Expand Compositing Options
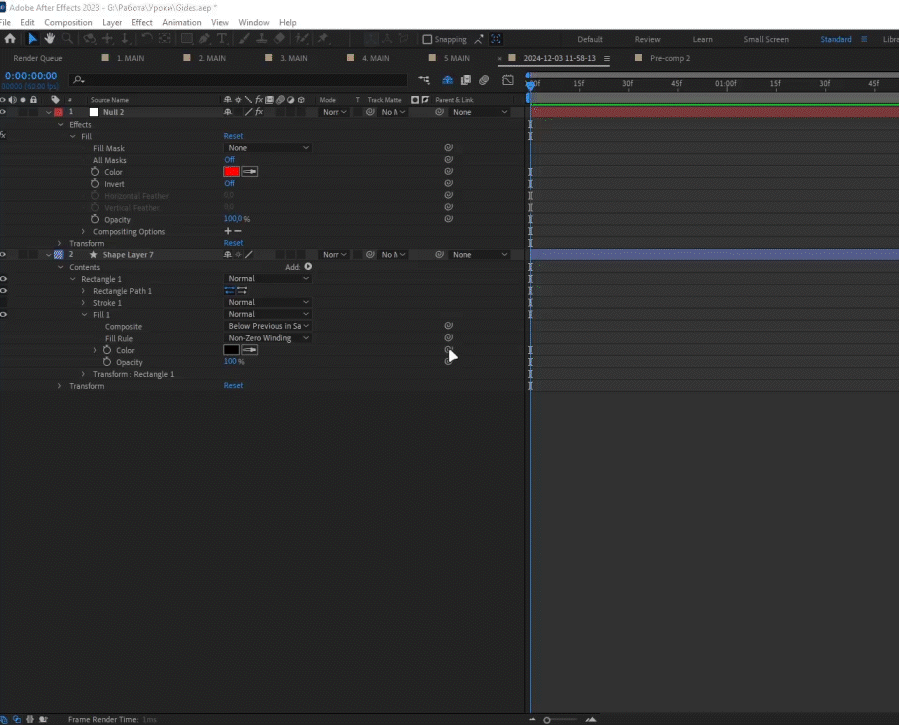The width and height of the screenshot is (899, 725). 84,232
